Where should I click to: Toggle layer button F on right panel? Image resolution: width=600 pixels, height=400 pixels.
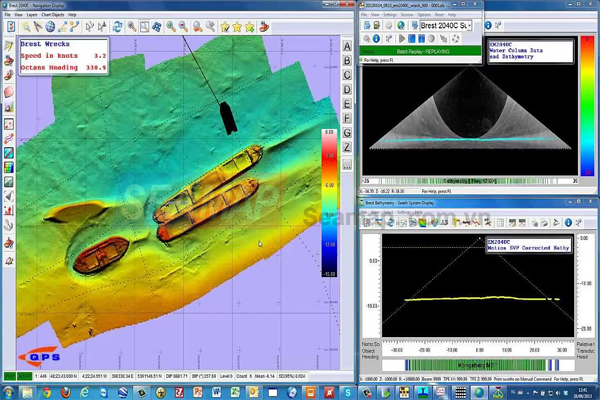[x=347, y=119]
